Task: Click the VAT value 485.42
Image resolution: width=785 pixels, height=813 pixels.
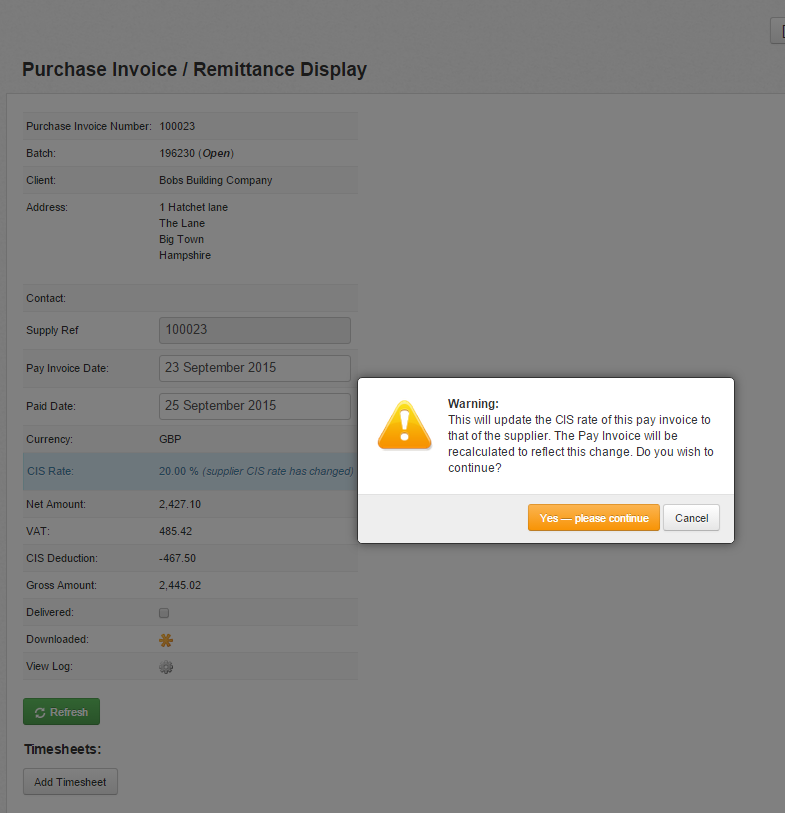Action: click(176, 531)
